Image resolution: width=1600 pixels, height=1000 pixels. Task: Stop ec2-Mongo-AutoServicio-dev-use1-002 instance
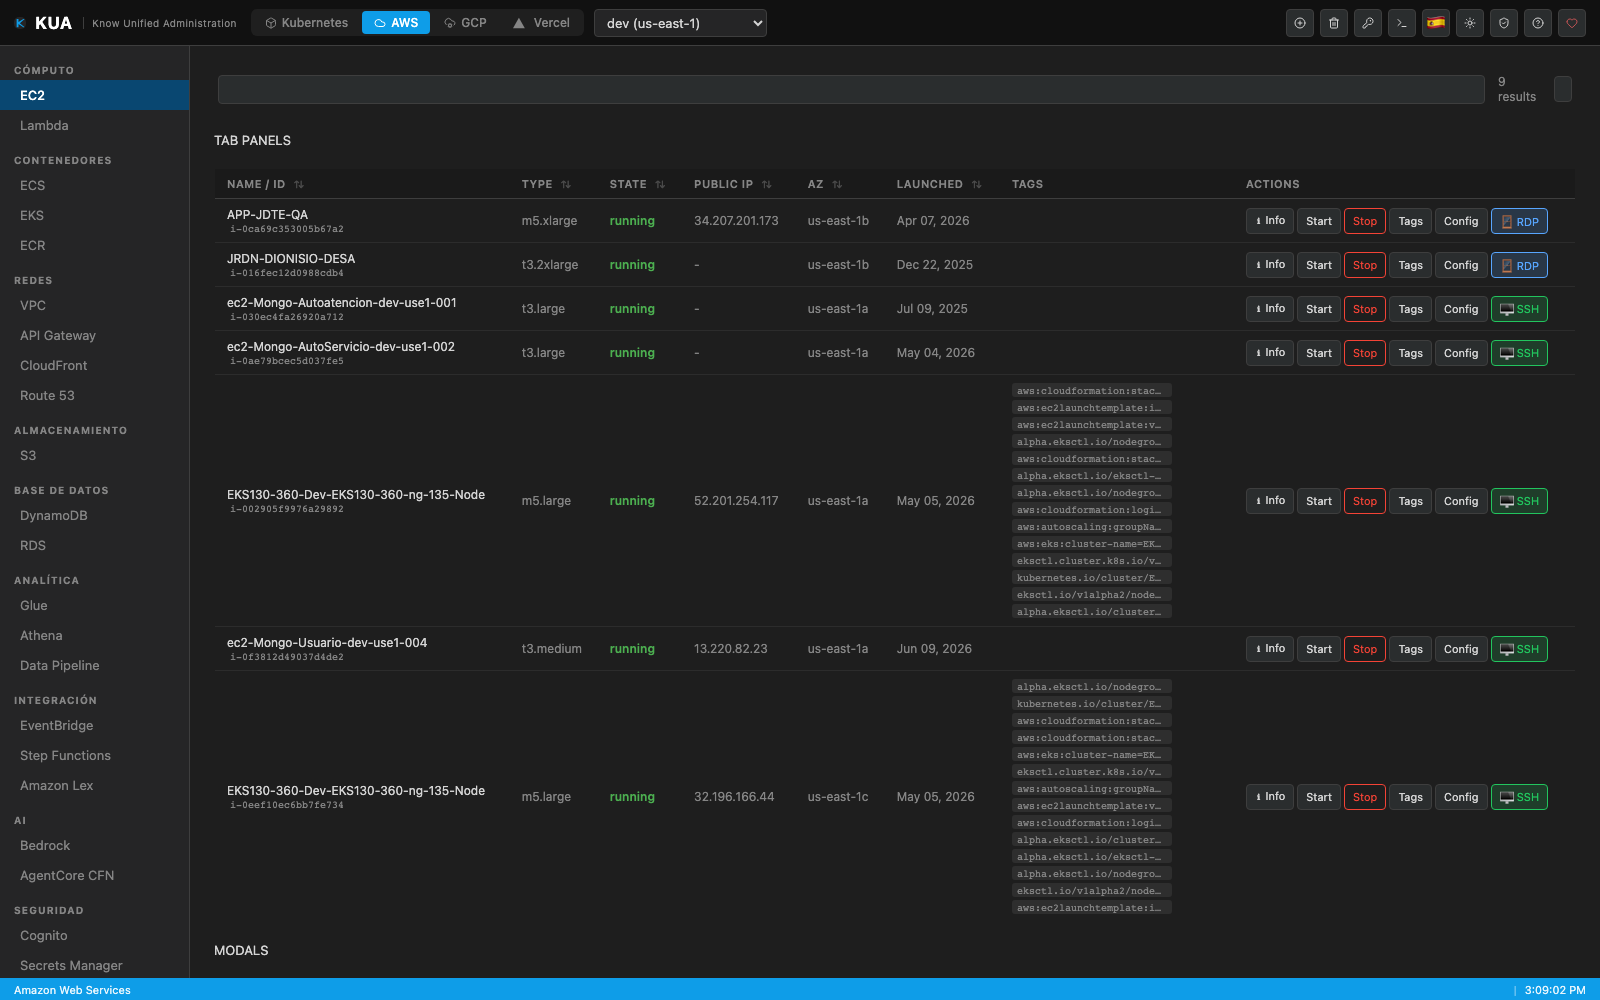(x=1365, y=353)
